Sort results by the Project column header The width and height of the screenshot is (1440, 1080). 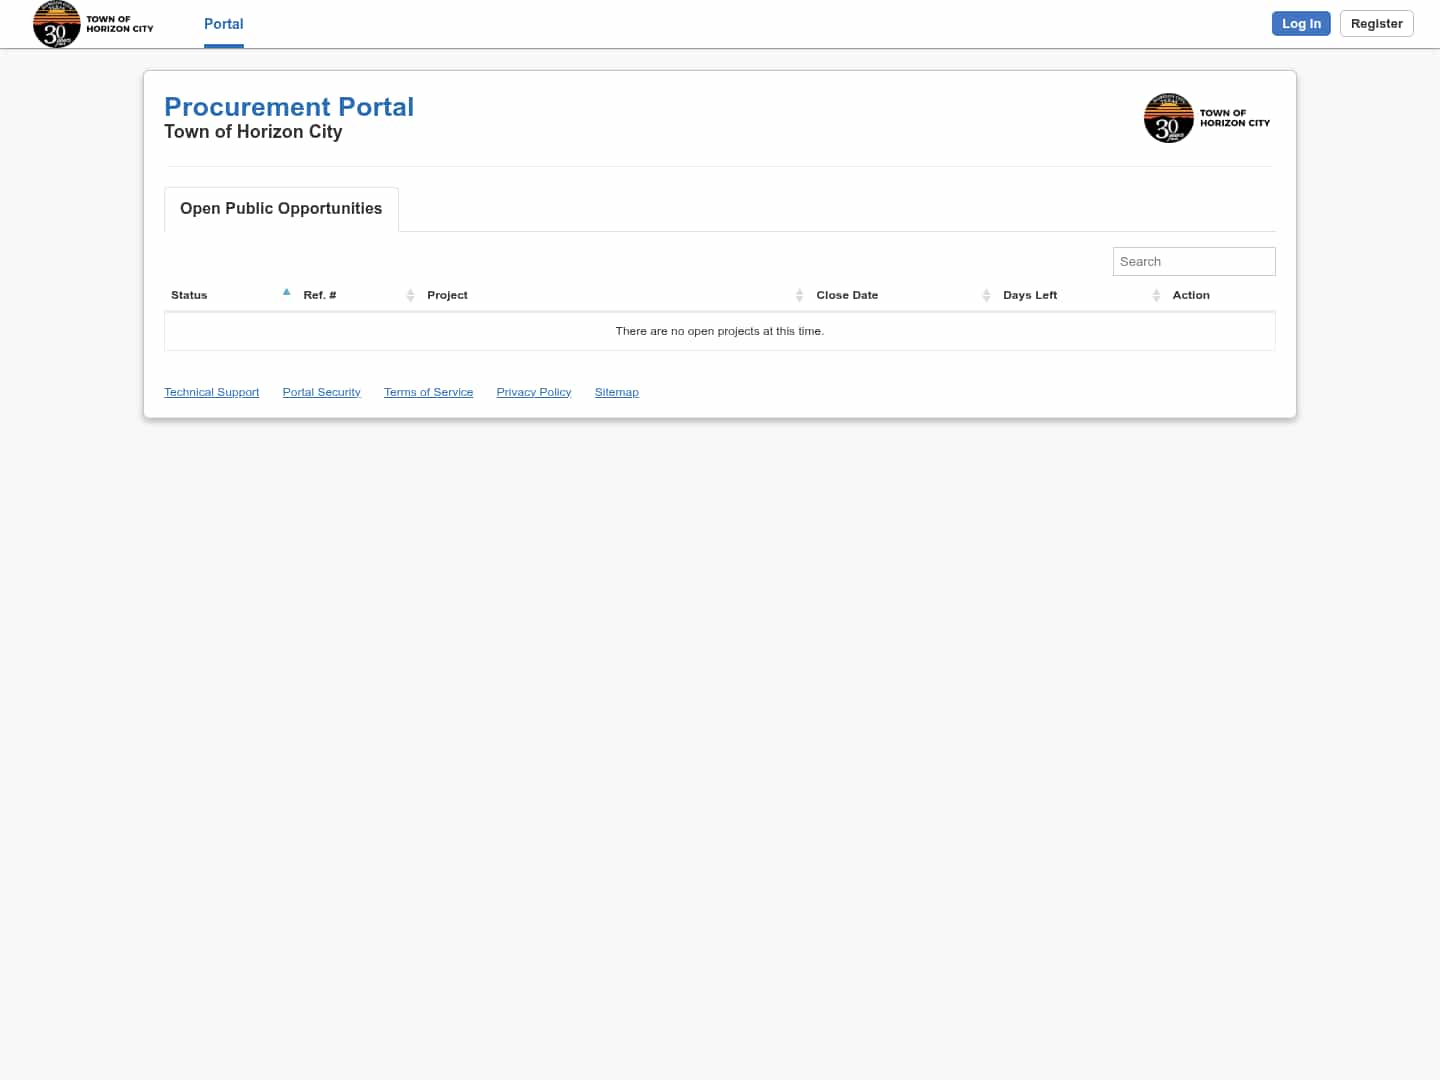pos(447,295)
